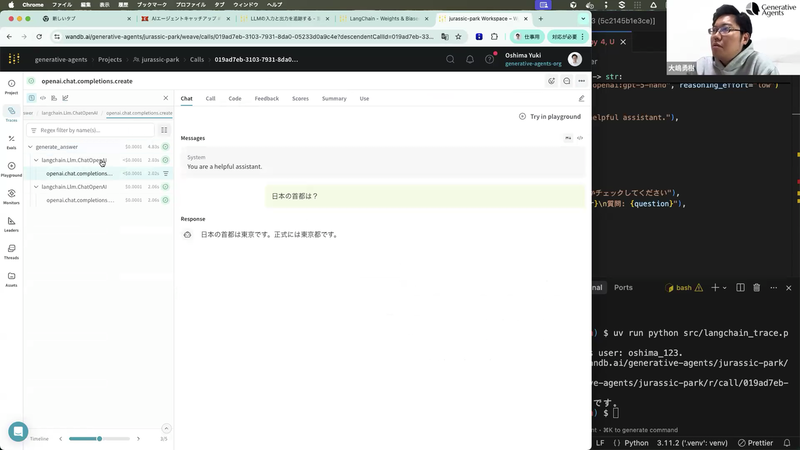Toggle the trace column layout button
Viewport: 800px width, 450px height.
[x=164, y=130]
